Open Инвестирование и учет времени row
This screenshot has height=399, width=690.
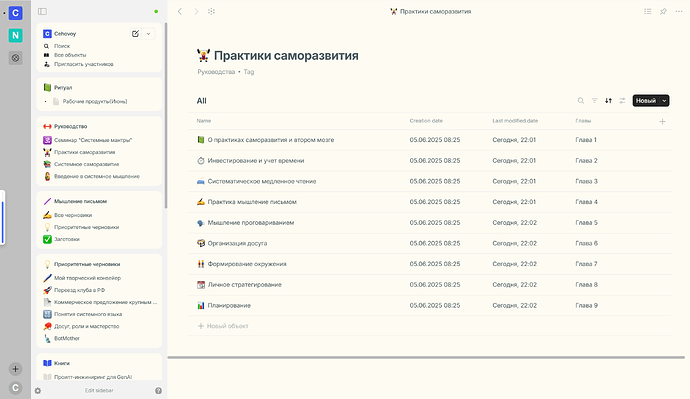(256, 161)
